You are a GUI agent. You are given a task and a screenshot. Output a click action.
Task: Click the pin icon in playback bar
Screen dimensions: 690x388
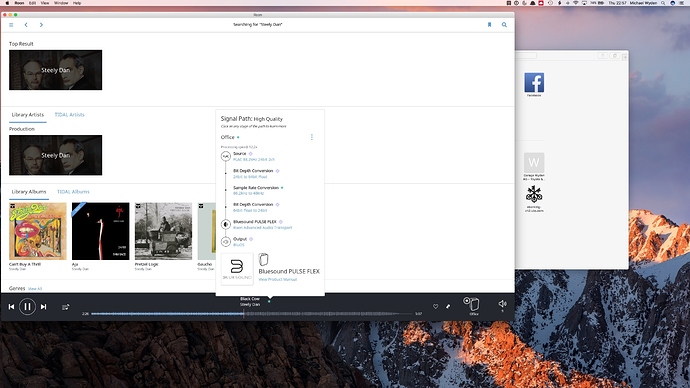click(x=448, y=307)
